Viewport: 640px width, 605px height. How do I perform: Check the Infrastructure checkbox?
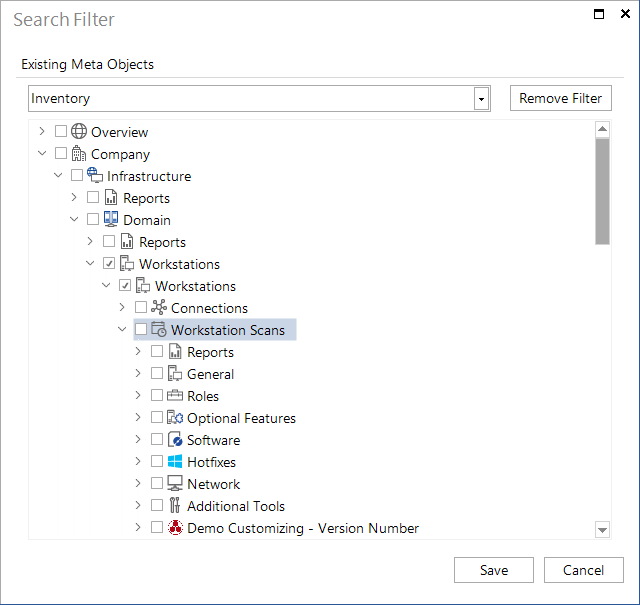77,176
